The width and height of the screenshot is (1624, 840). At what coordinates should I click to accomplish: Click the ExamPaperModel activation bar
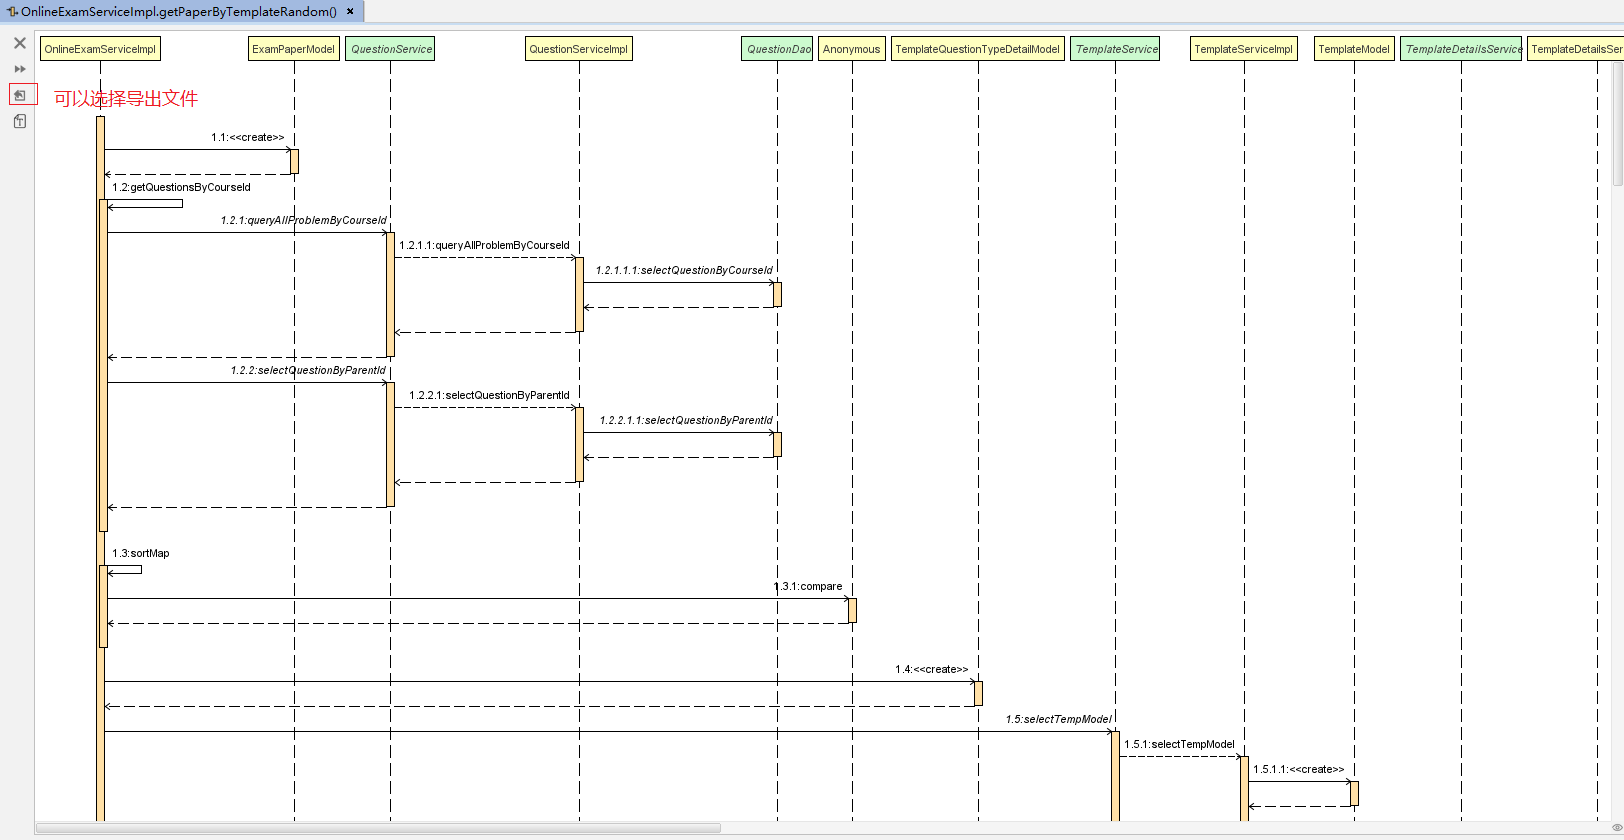(x=294, y=162)
